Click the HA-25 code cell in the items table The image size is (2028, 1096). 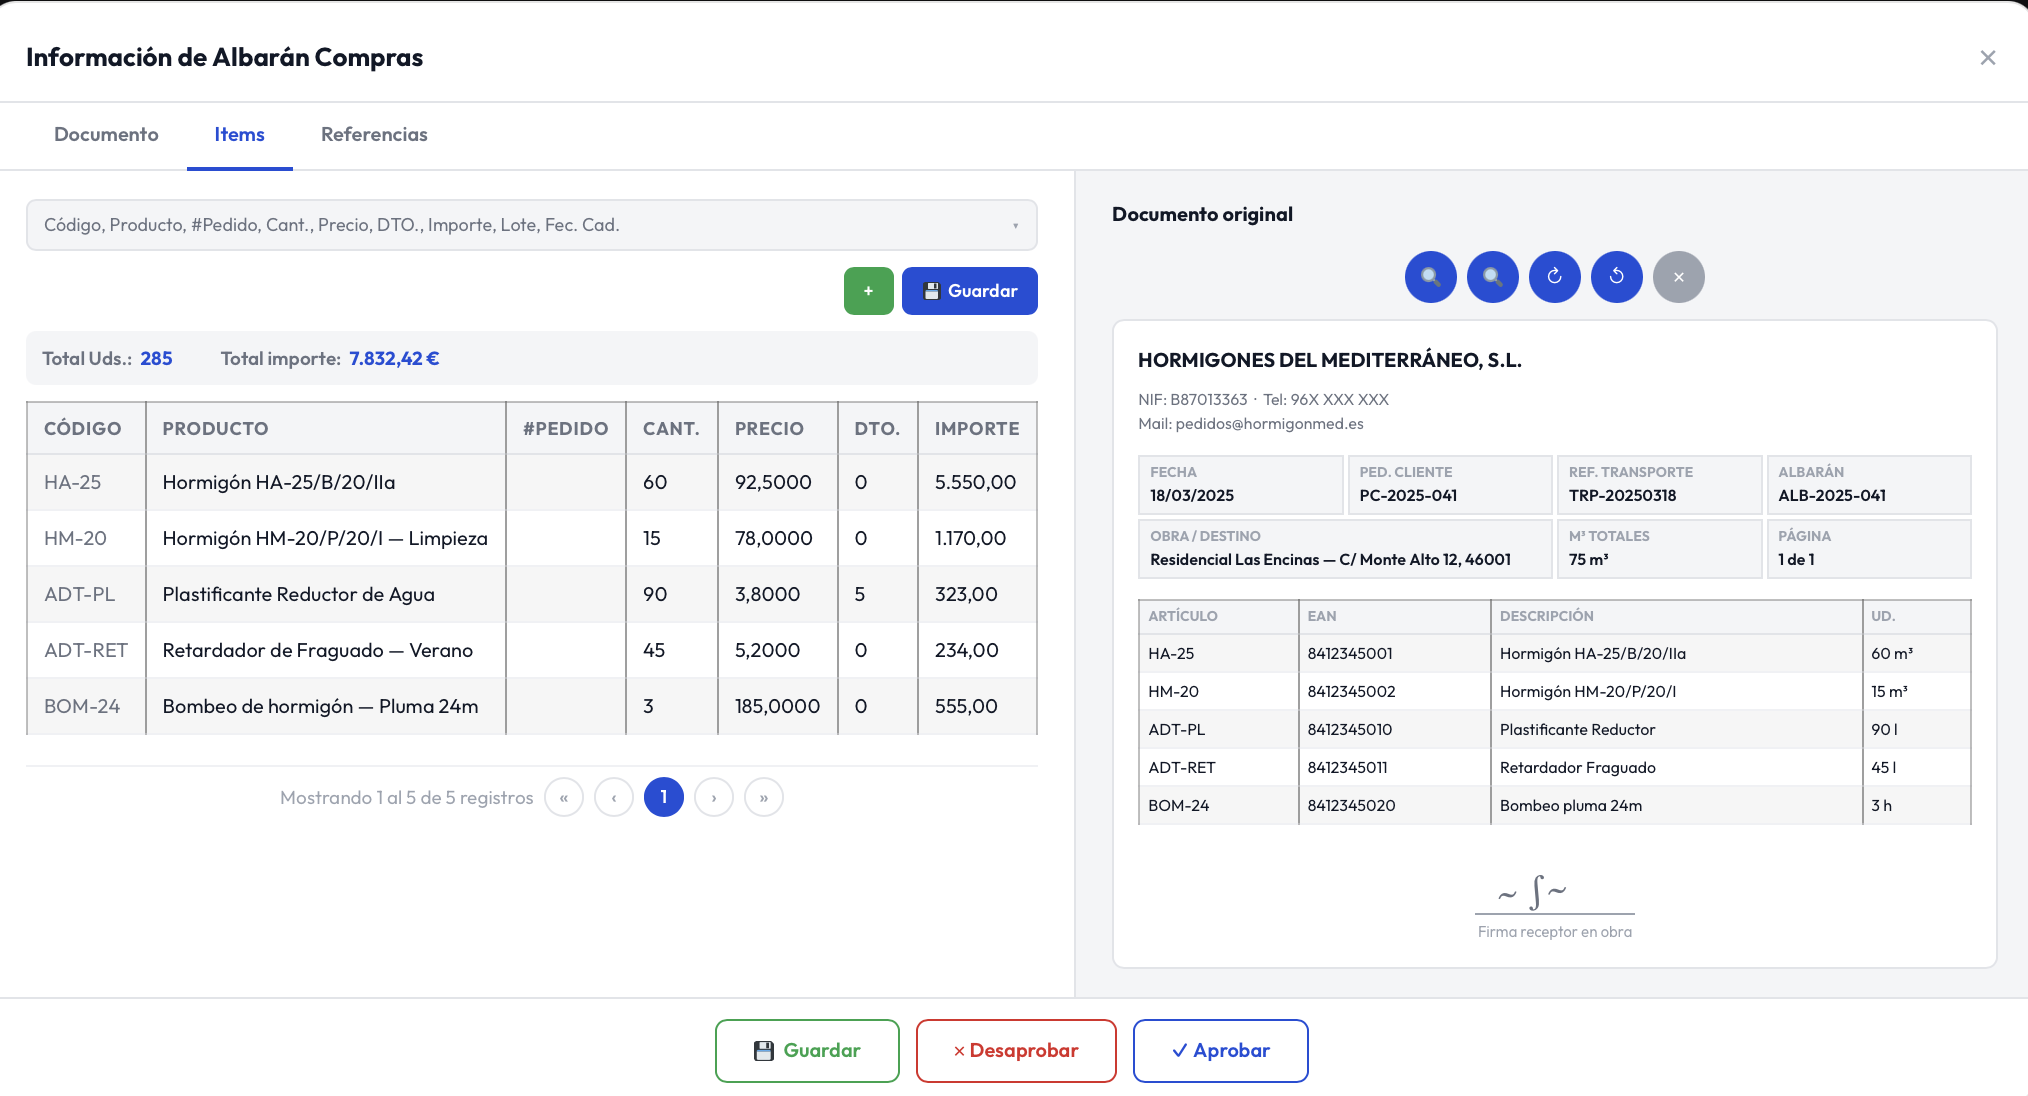coord(86,483)
